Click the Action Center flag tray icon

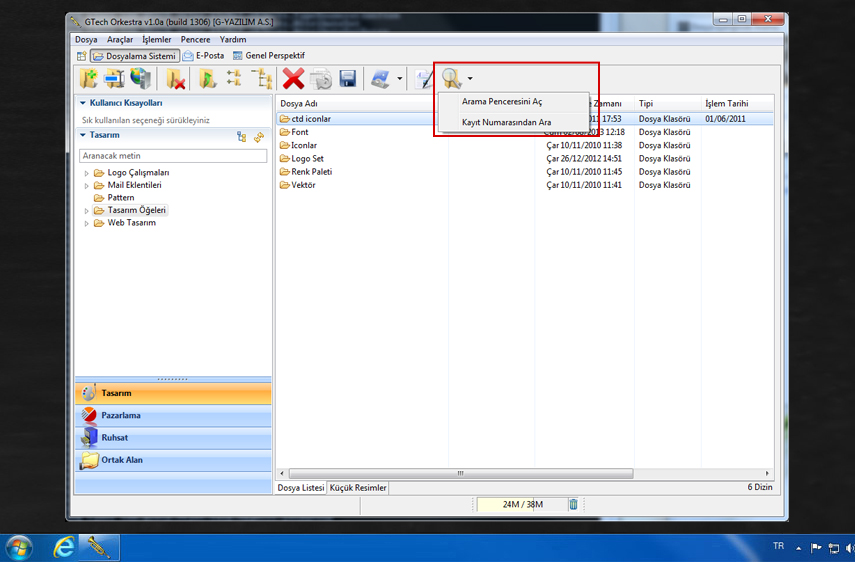(x=816, y=548)
